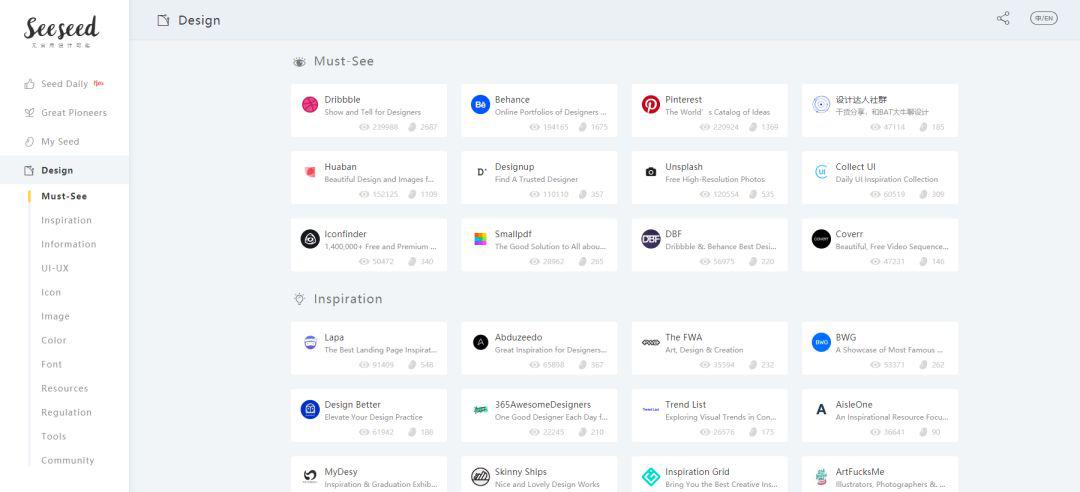Click the Unsplash camera icon

pos(651,172)
